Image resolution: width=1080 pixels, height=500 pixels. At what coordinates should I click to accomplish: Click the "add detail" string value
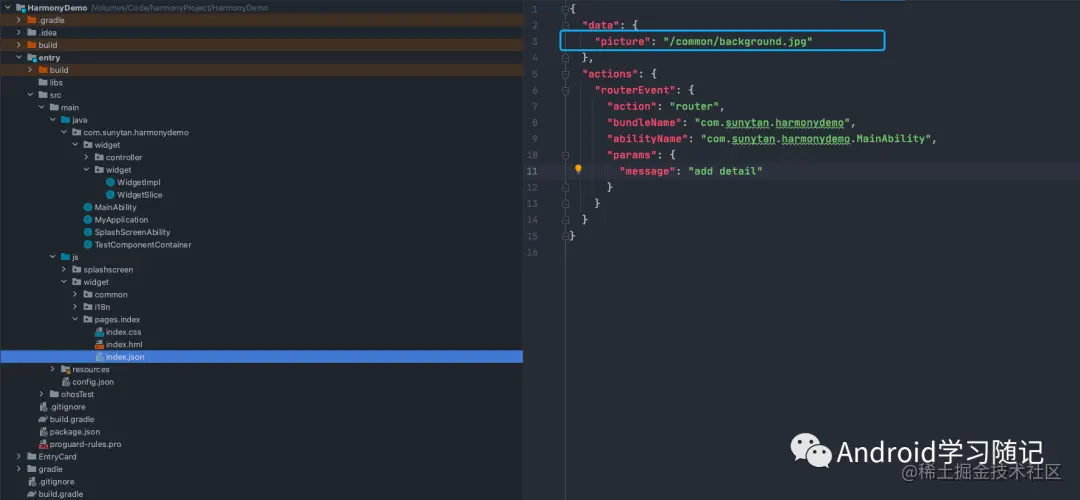pyautogui.click(x=725, y=171)
